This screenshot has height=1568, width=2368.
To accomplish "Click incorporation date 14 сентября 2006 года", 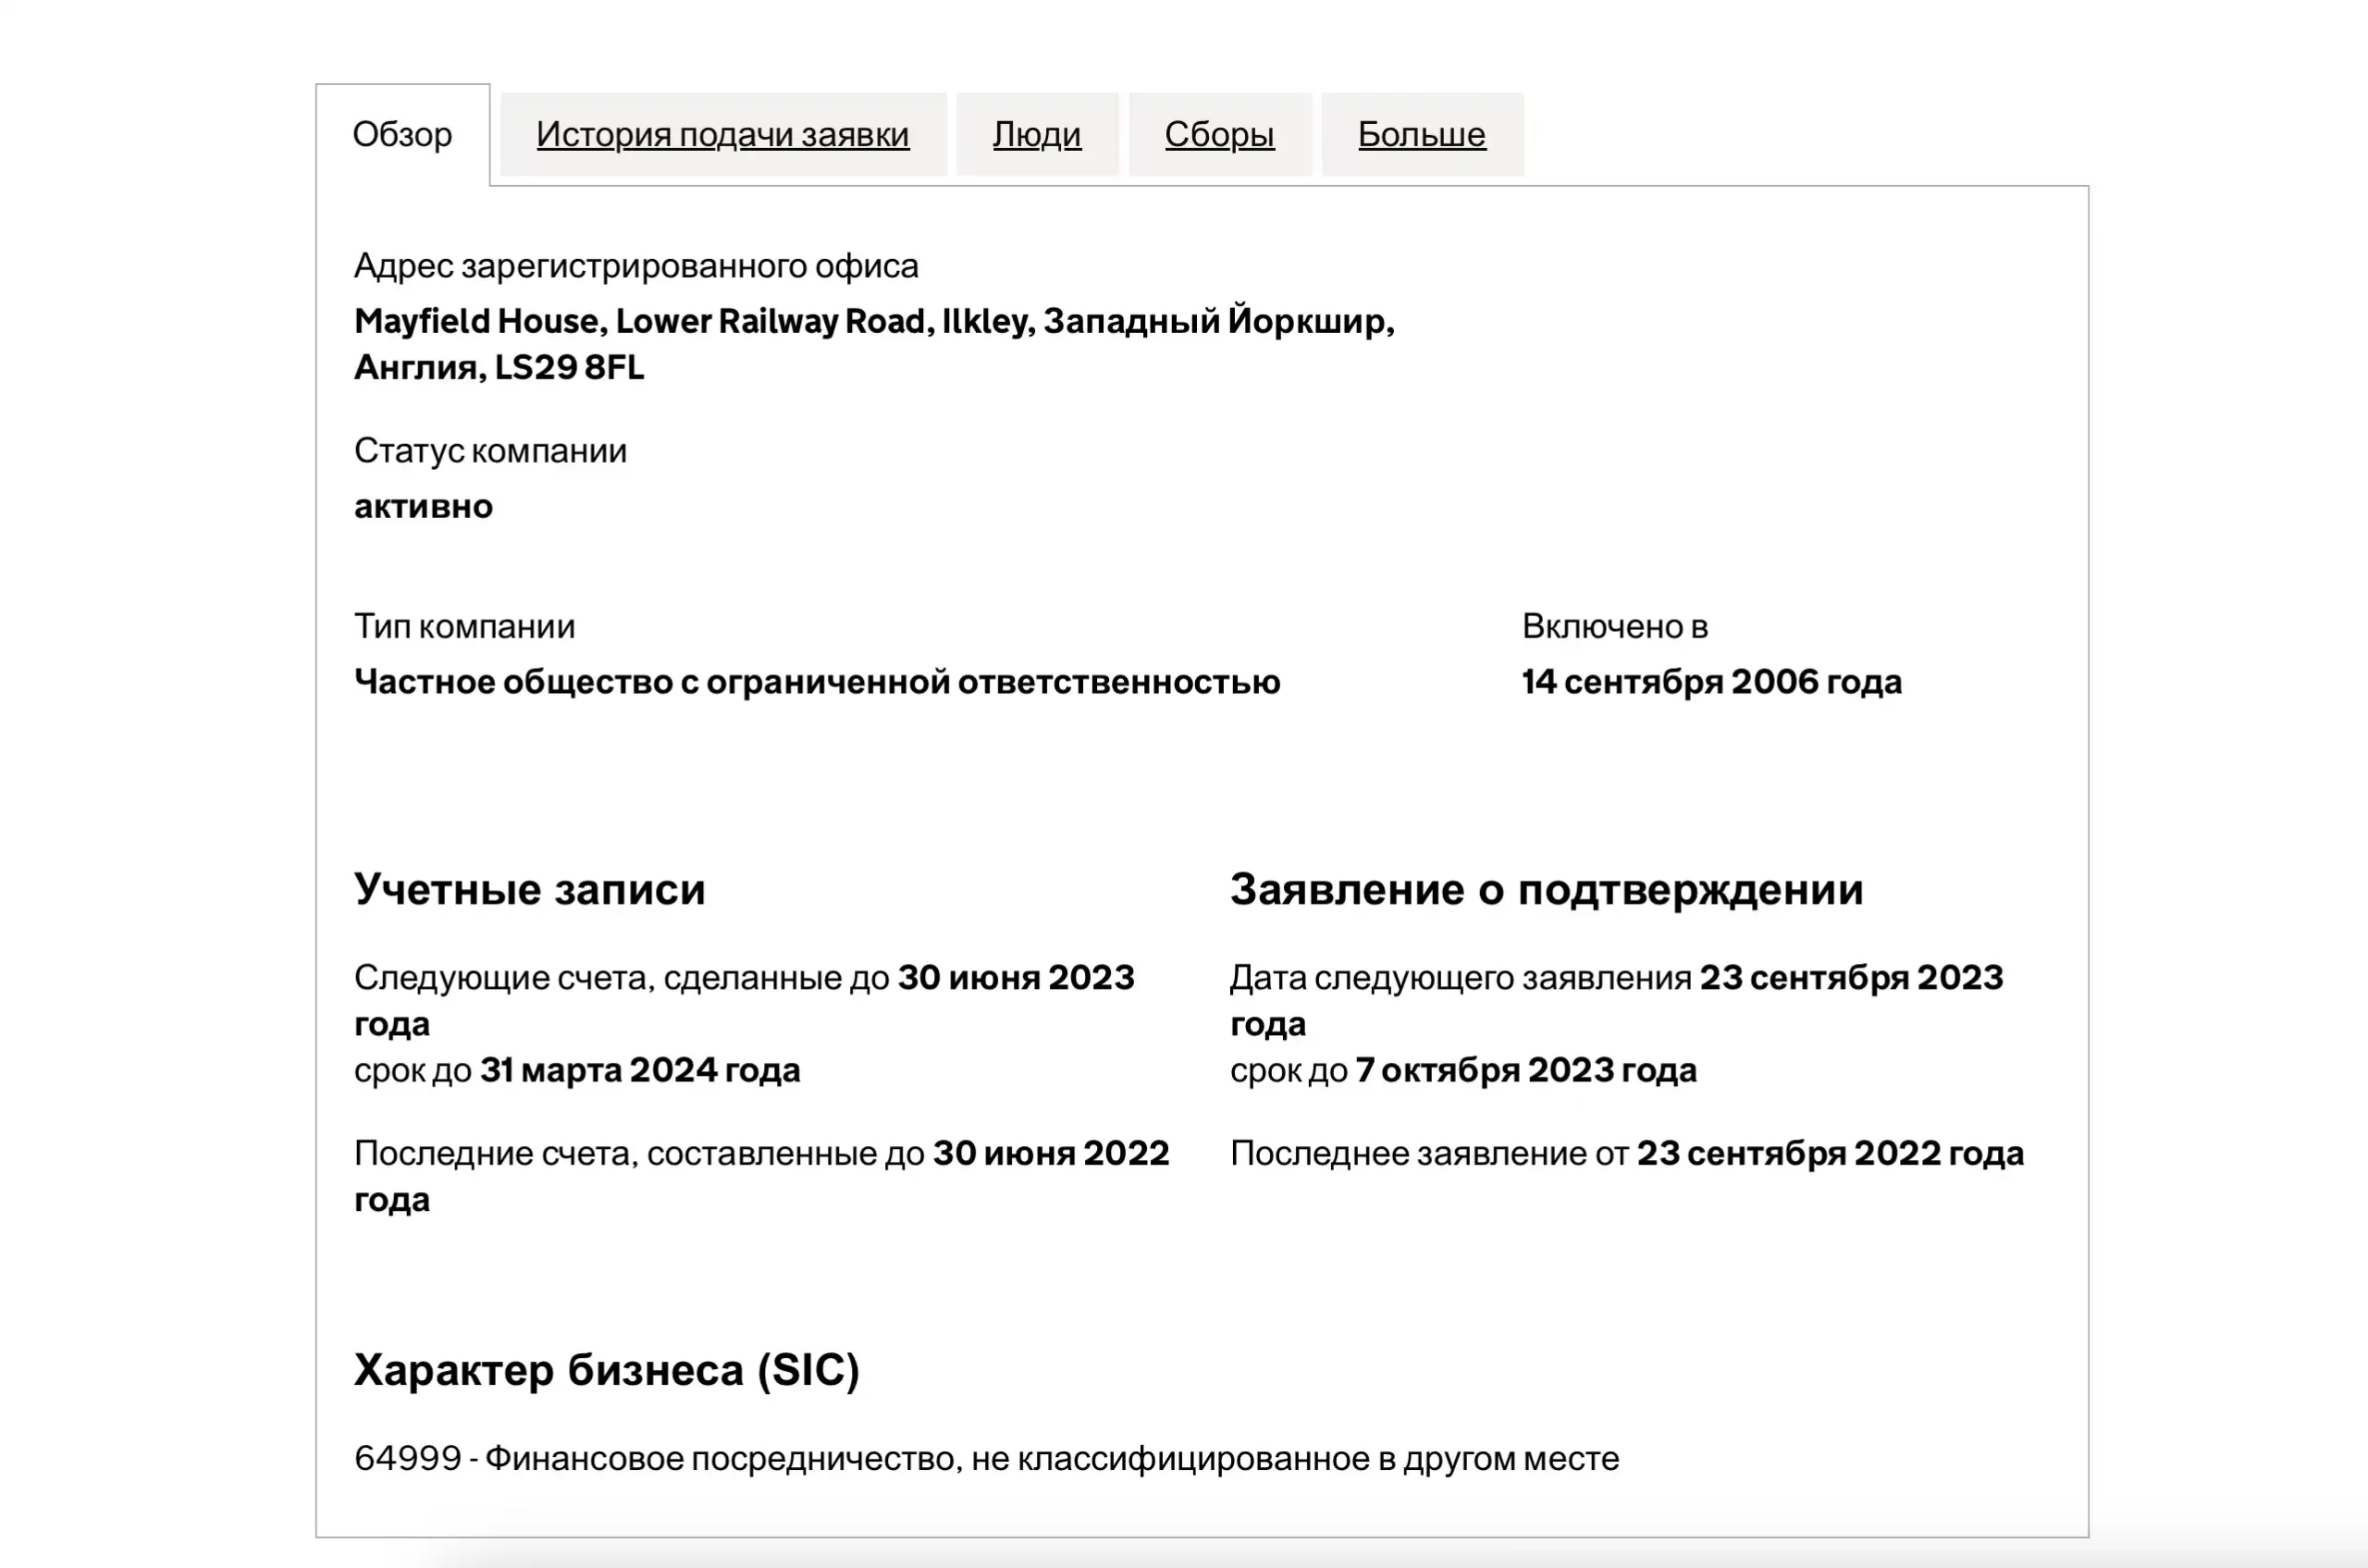I will [x=1712, y=682].
